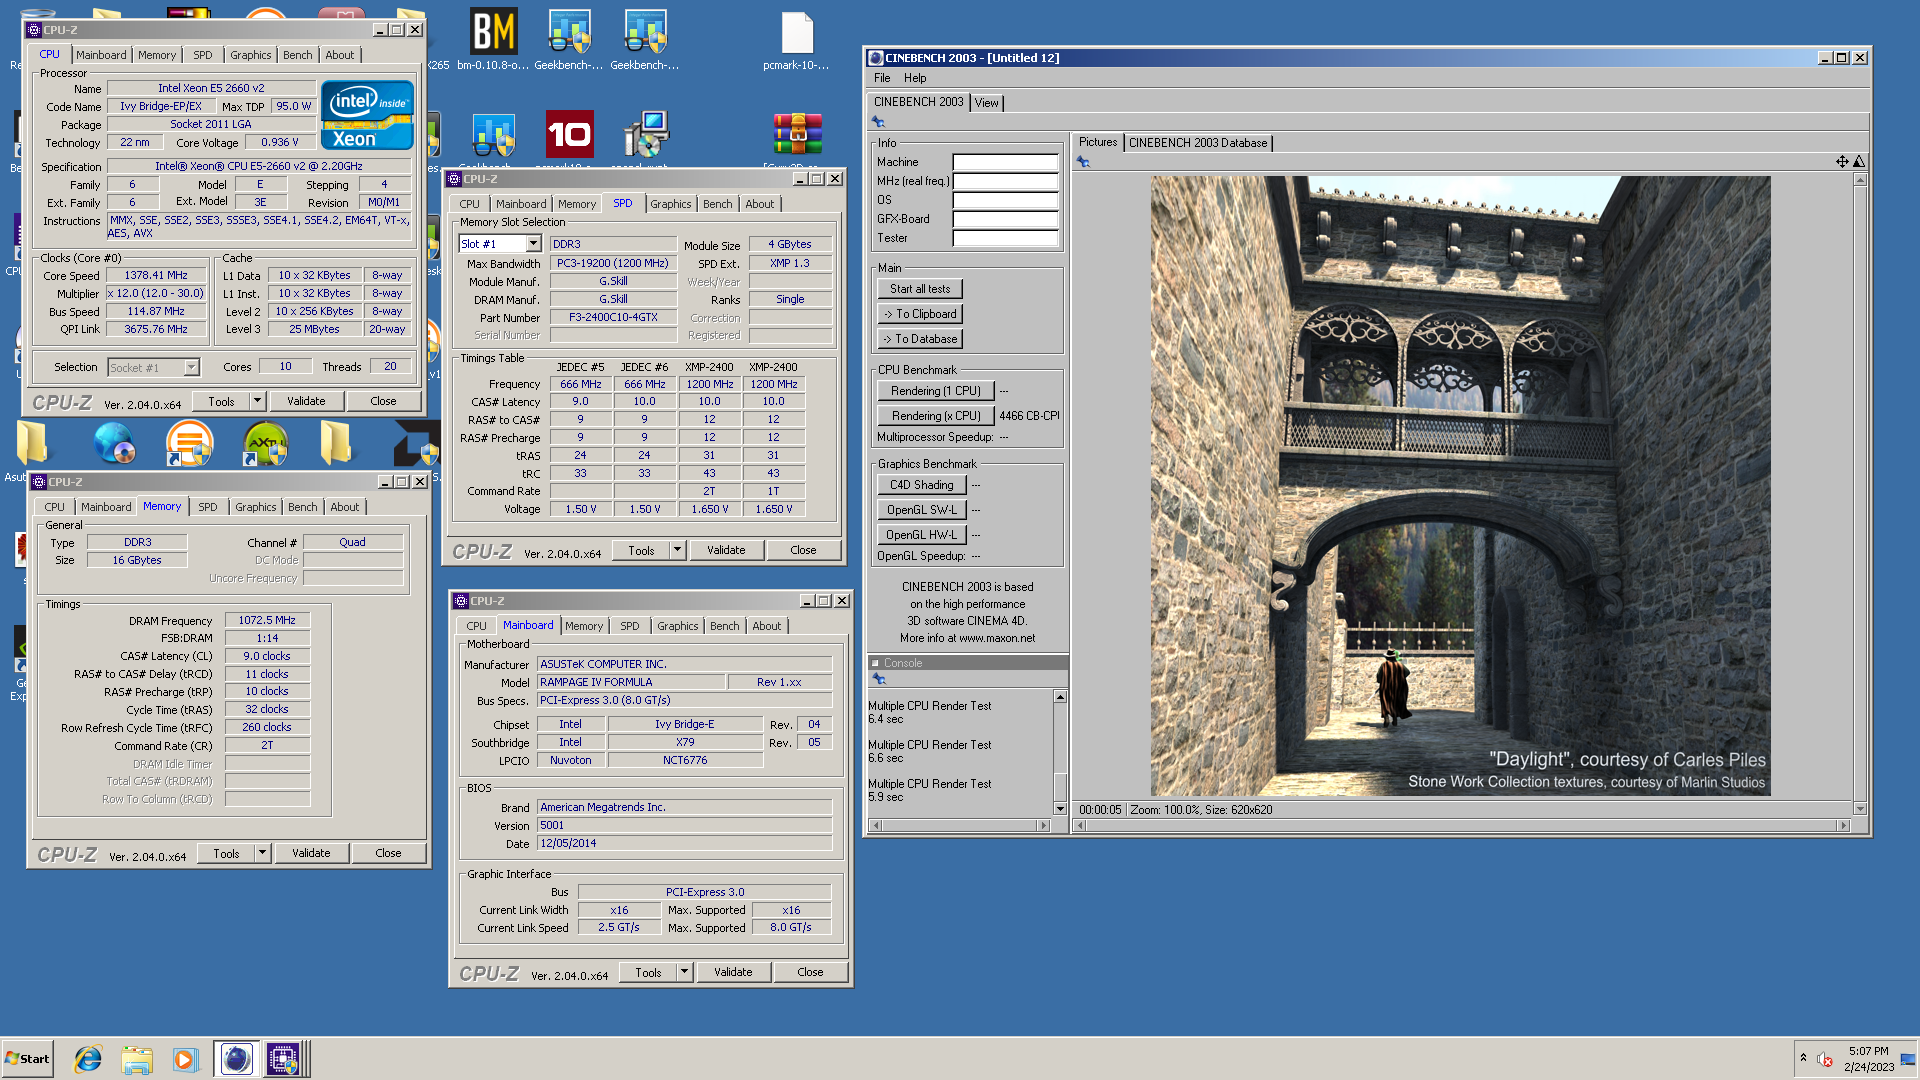Open the white pcmark-10 file icon
Viewport: 1920px width, 1080px height.
click(797, 32)
